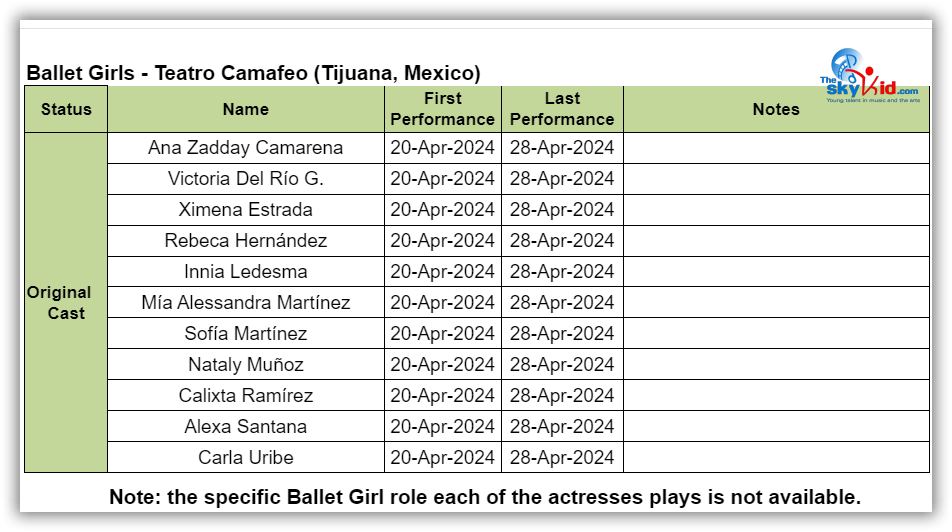This screenshot has height=532, width=952.
Task: Select the Innia Ledesma name cell
Action: (x=246, y=271)
